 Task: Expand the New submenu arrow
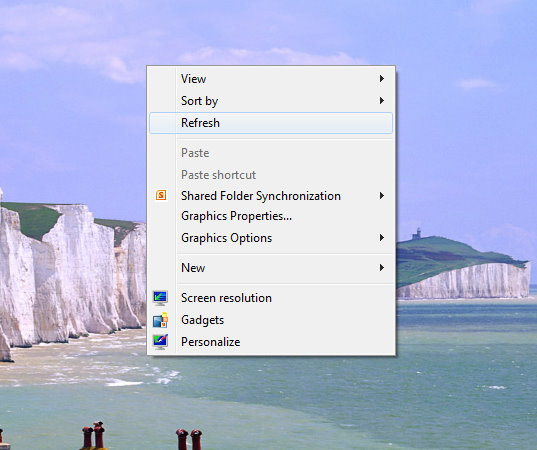click(x=382, y=267)
